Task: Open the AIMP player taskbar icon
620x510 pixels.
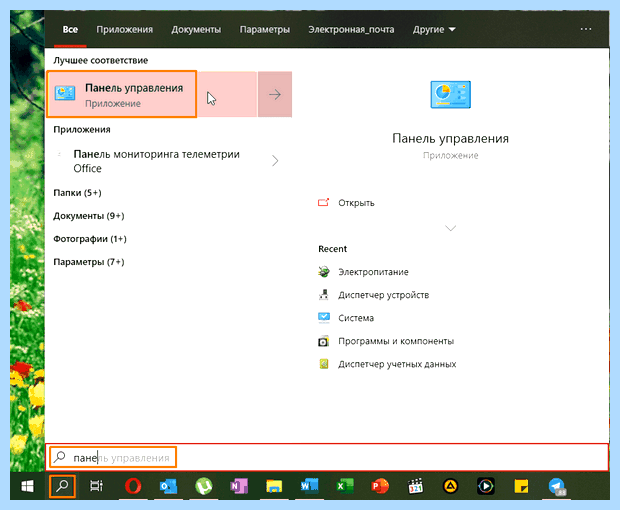Action: tap(450, 486)
